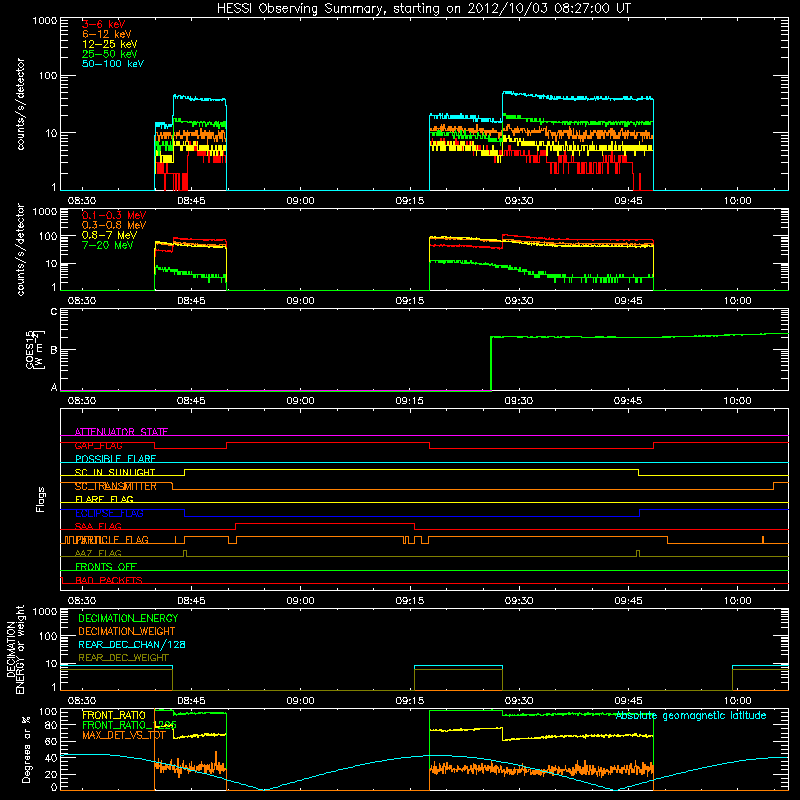The width and height of the screenshot is (800, 800).
Task: Select the ATTENUATOR_STATE flag label
Action: coord(121,432)
